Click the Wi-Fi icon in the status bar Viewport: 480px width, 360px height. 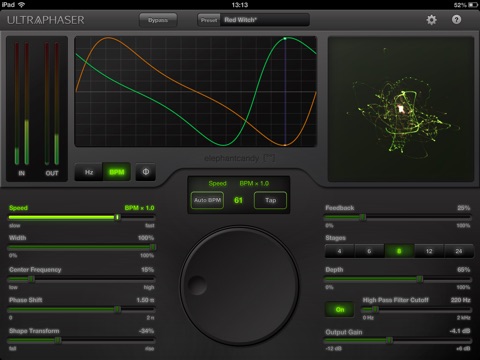point(21,4)
